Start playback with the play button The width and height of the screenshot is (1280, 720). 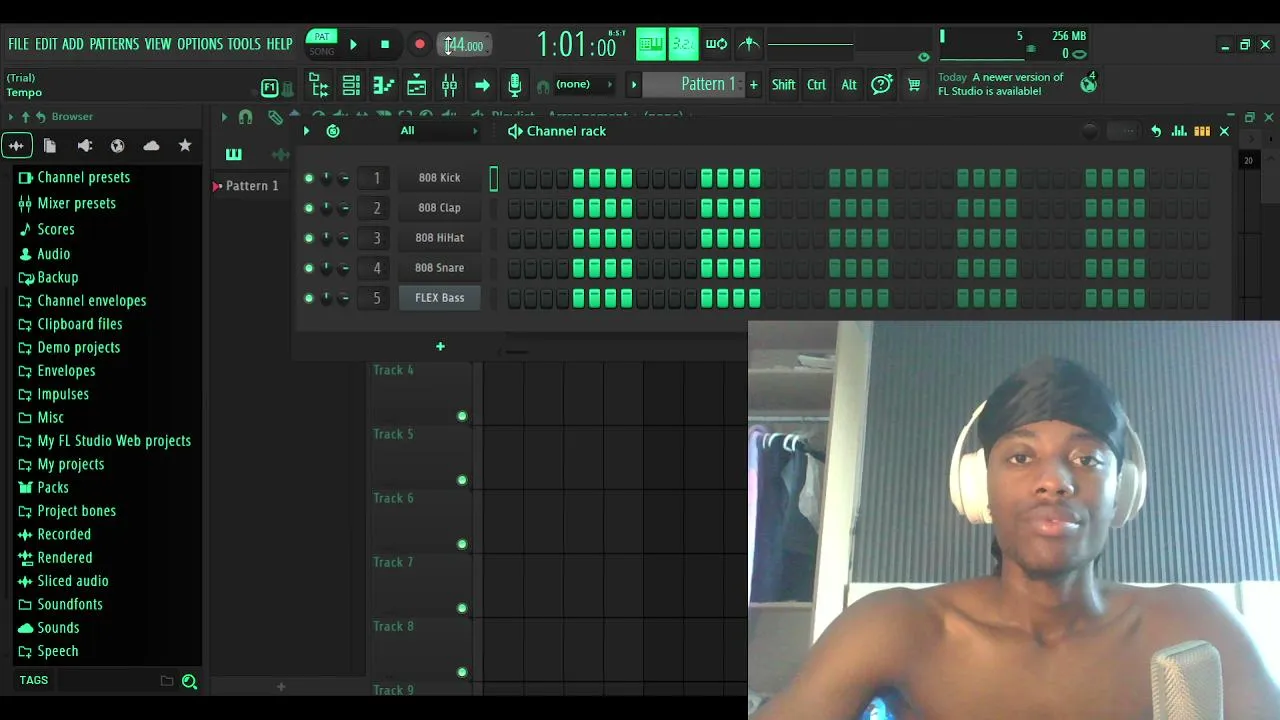coord(353,45)
